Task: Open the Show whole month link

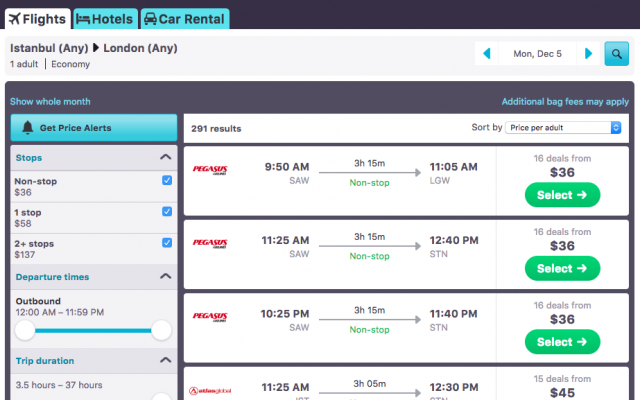Action: tap(50, 101)
